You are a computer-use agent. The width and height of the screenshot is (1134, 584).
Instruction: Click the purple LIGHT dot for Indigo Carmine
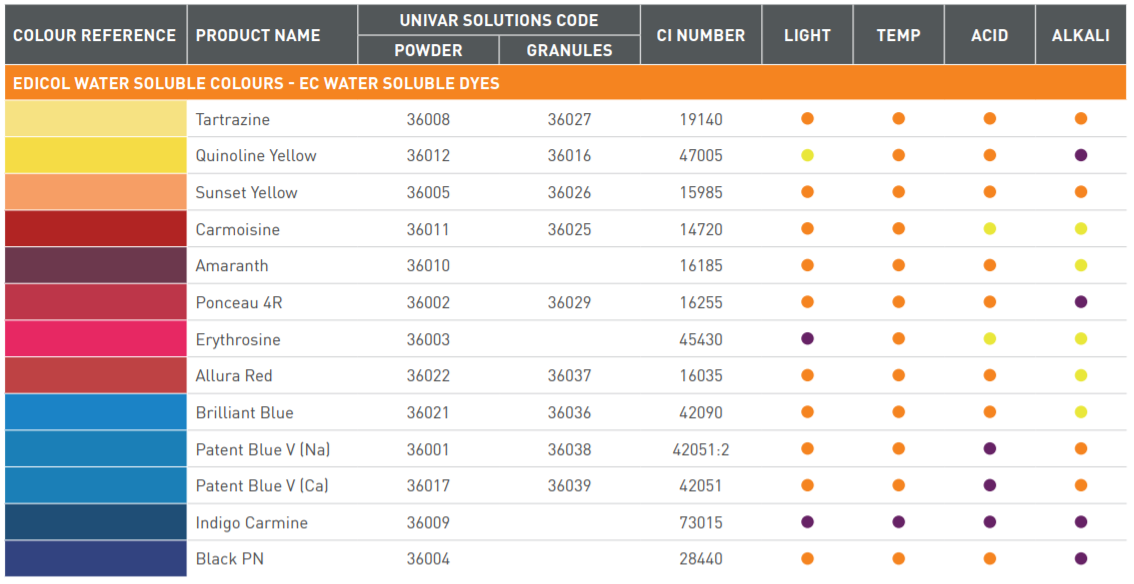(x=807, y=522)
